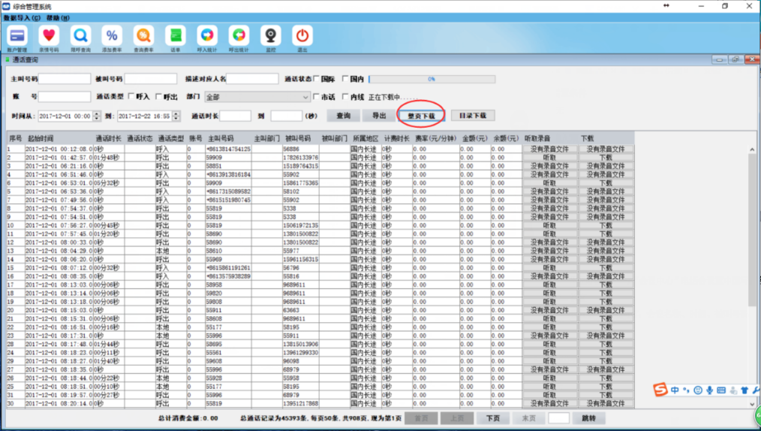Open the 帮助(H) menu
The height and width of the screenshot is (431, 761).
click(x=58, y=18)
